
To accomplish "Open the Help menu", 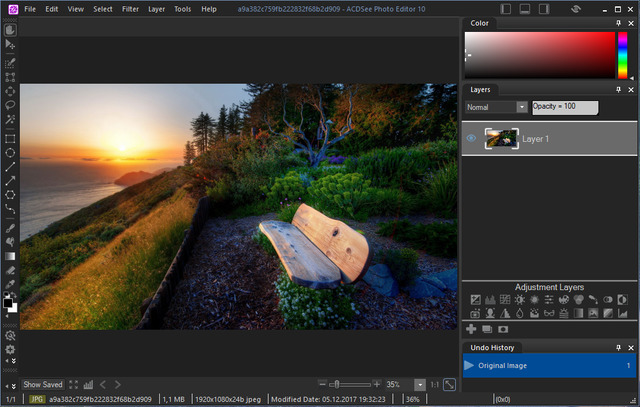I will click(x=209, y=9).
